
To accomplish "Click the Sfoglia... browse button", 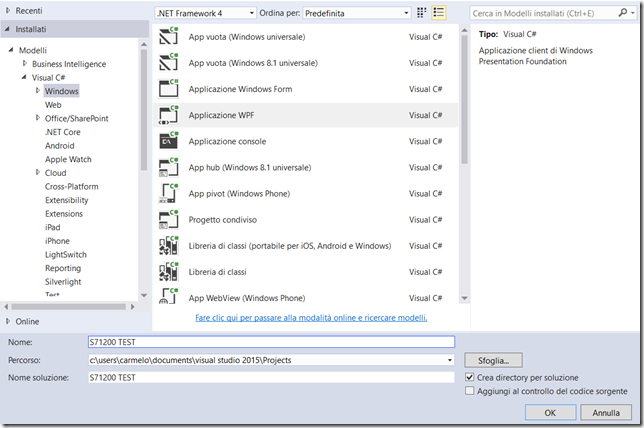I will tap(493, 360).
